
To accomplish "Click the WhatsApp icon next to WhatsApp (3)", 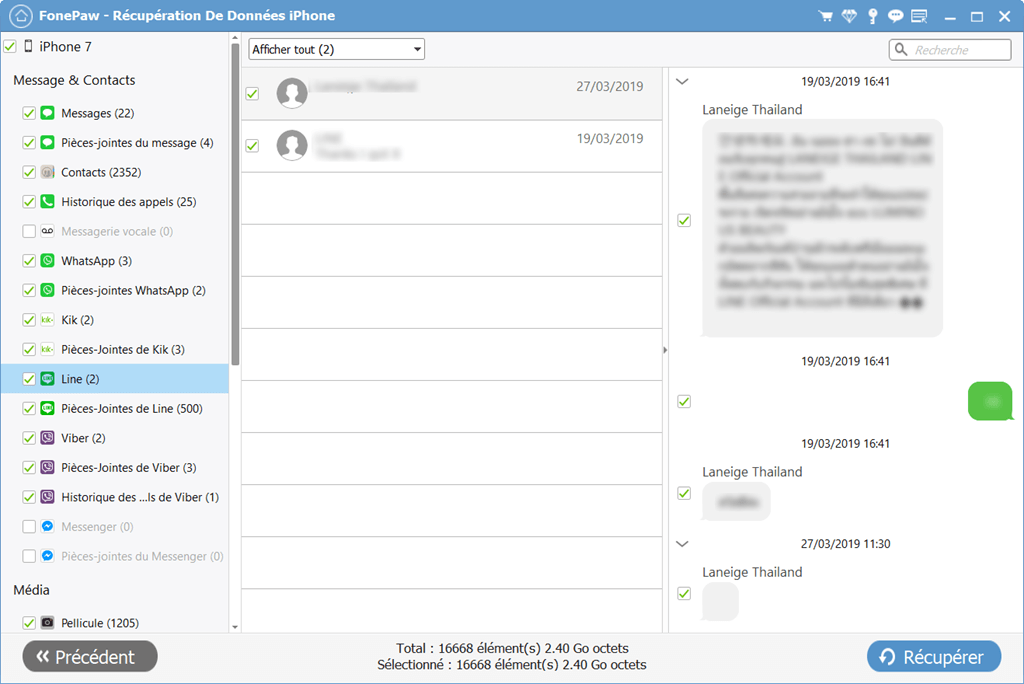I will (x=48, y=261).
